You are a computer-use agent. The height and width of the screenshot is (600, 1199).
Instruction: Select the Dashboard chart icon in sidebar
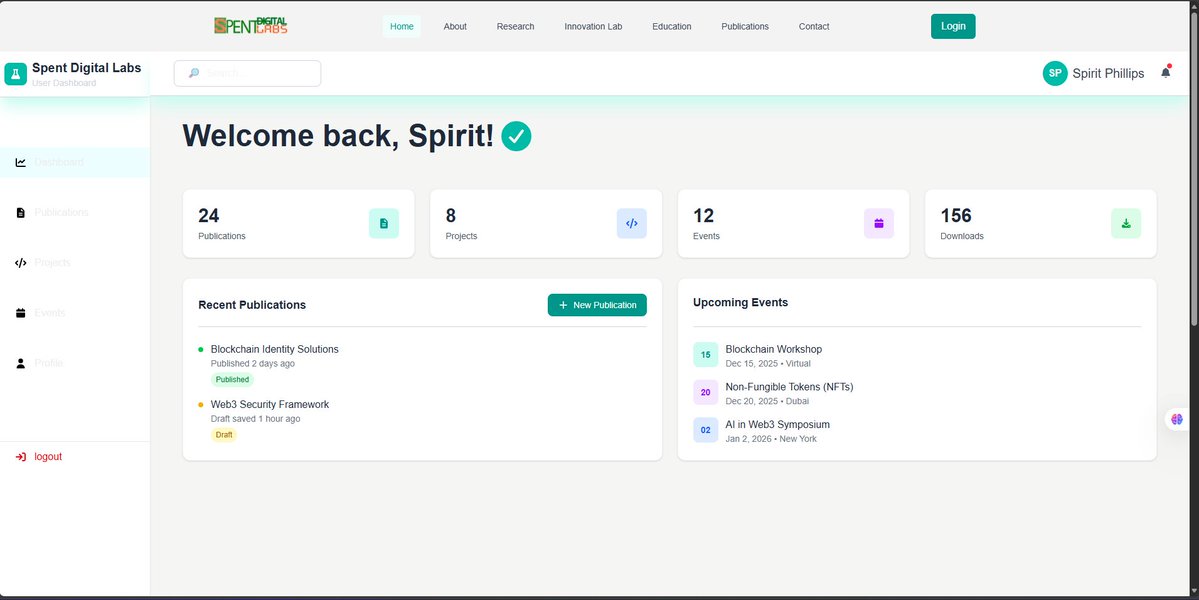coord(20,161)
